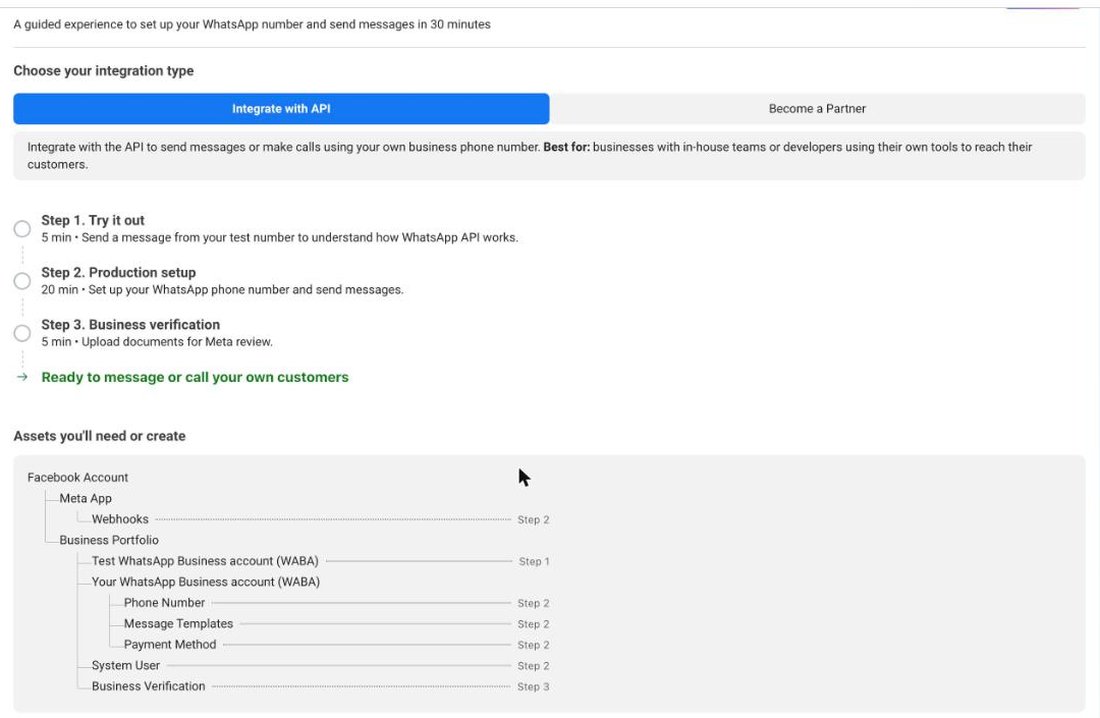1100x718 pixels.
Task: Click Meta App in the assets tree
Action: pyautogui.click(x=86, y=498)
